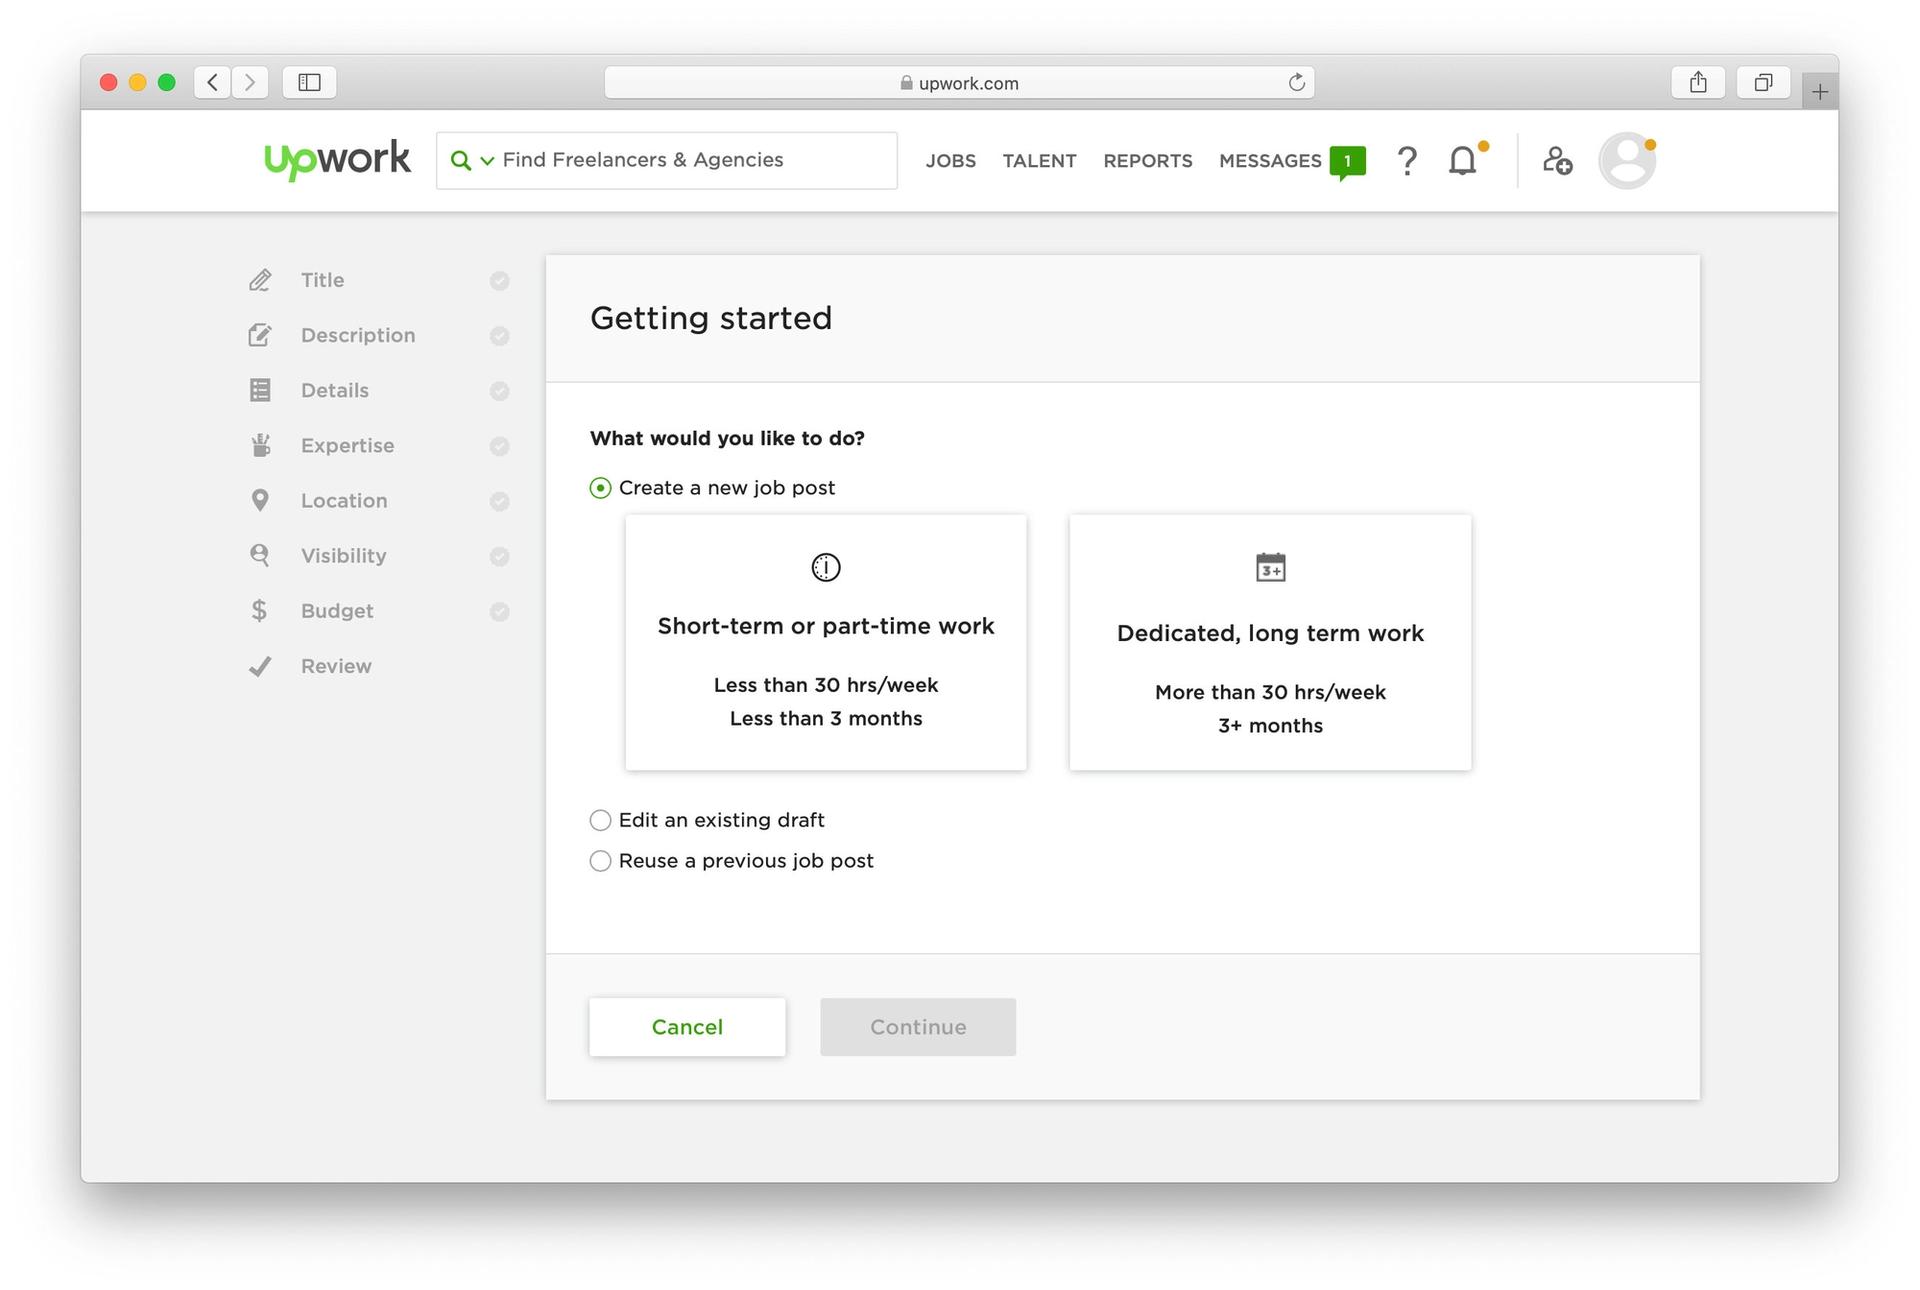Select Create a new job post radio

click(x=600, y=488)
